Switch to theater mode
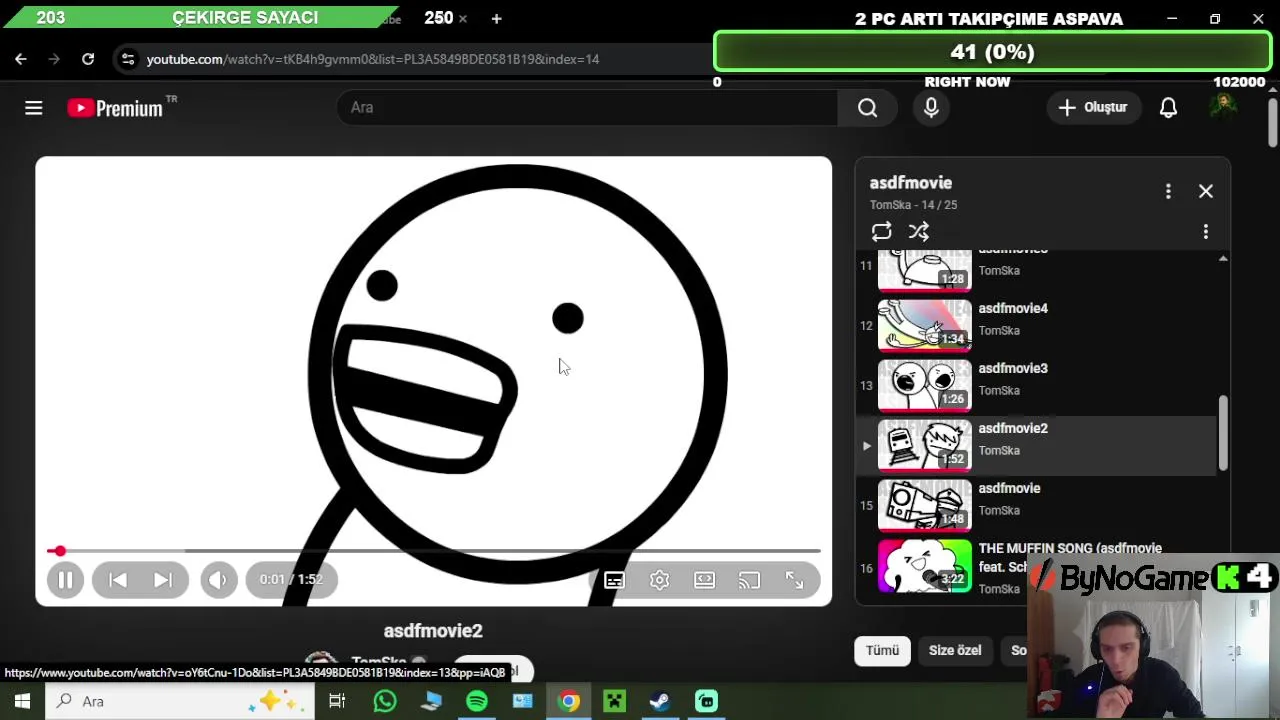 tap(705, 580)
